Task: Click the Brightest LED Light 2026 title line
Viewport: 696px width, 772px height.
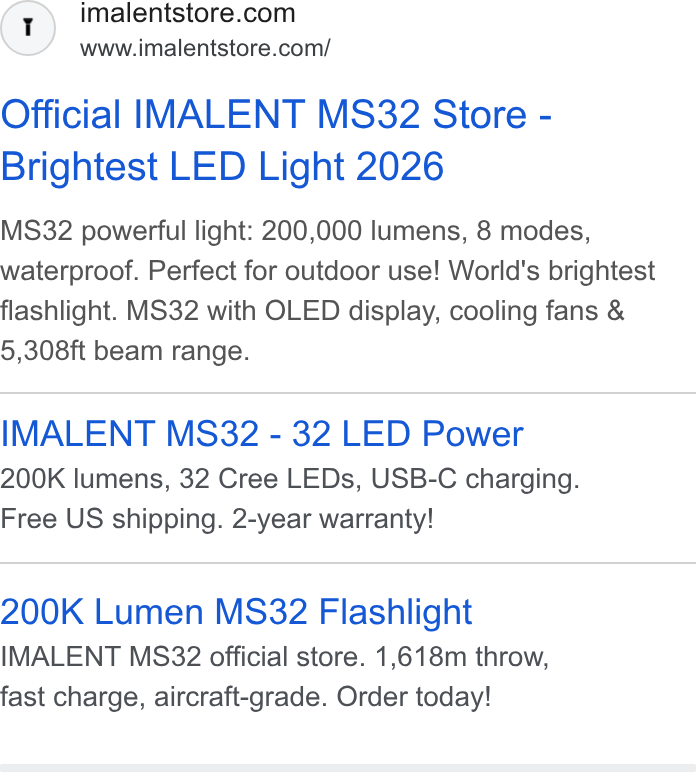Action: 222,166
